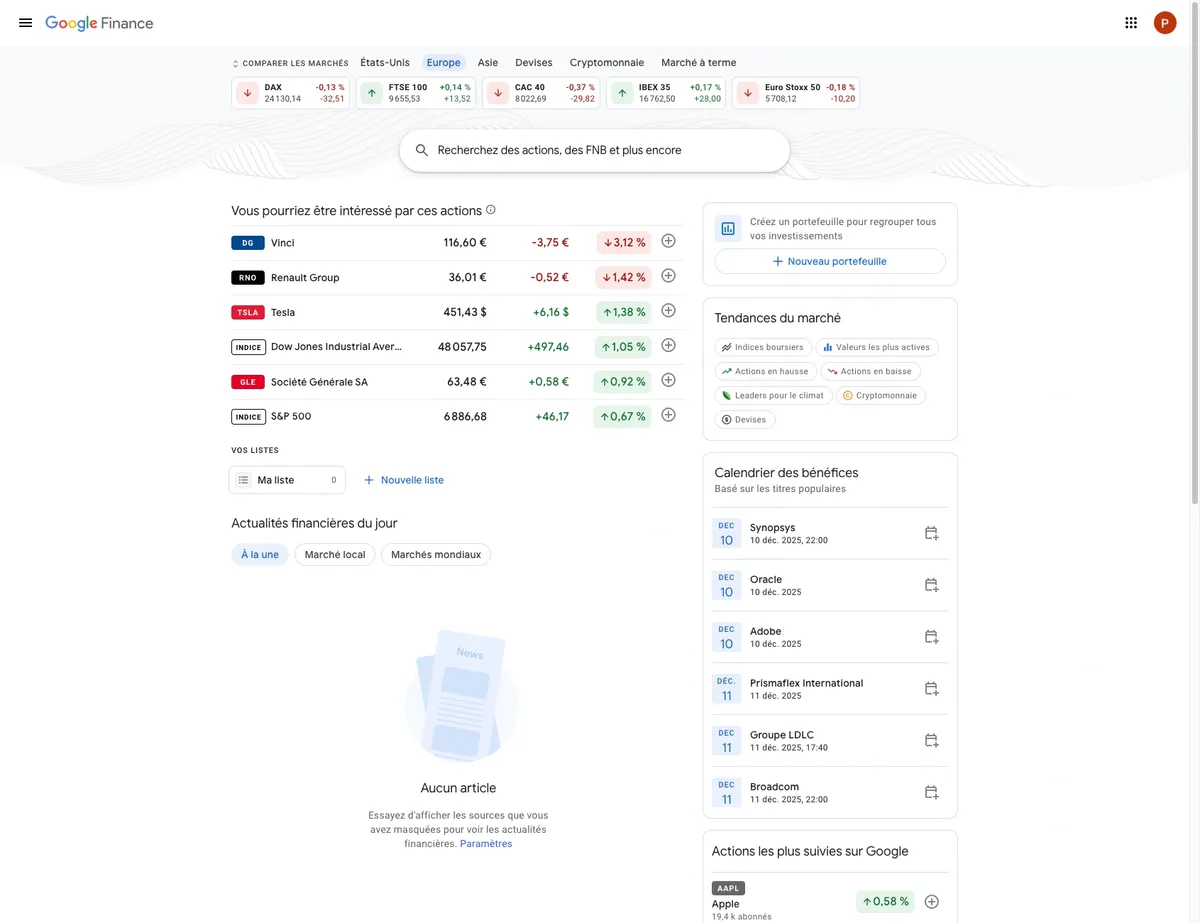This screenshot has height=923, width=1200.
Task: Open the Vinci stock row
Action: [x=458, y=242]
